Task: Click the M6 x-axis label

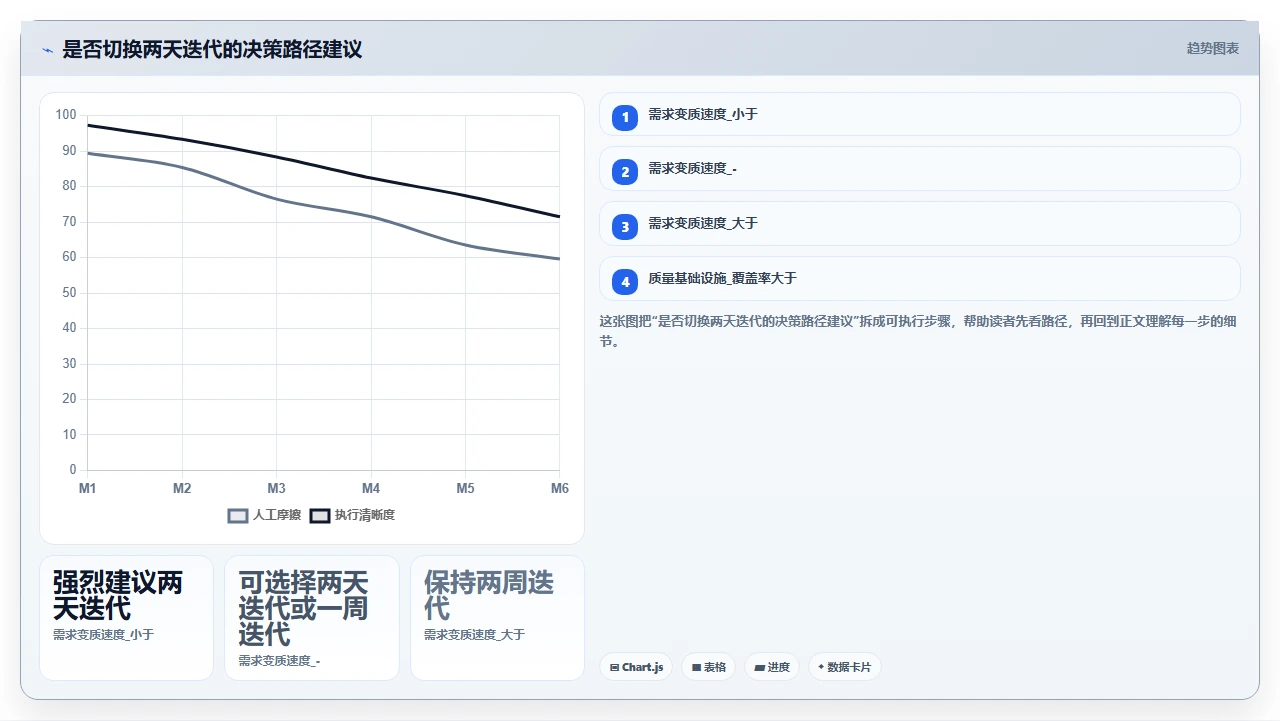Action: tap(560, 488)
